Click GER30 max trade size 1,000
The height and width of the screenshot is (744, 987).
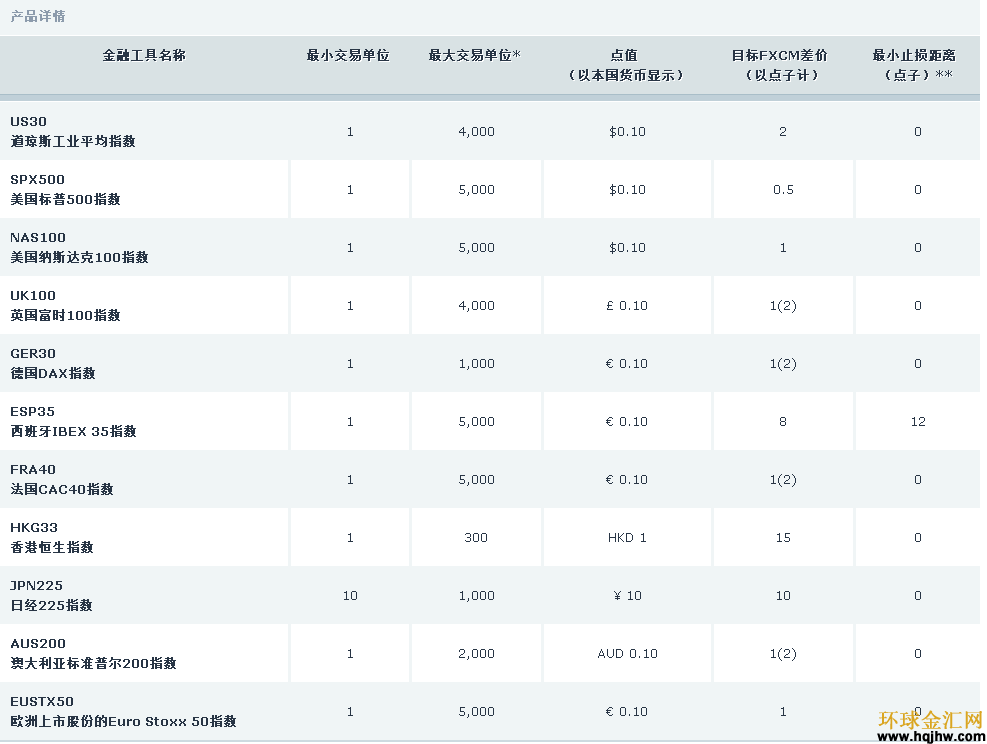tap(477, 363)
